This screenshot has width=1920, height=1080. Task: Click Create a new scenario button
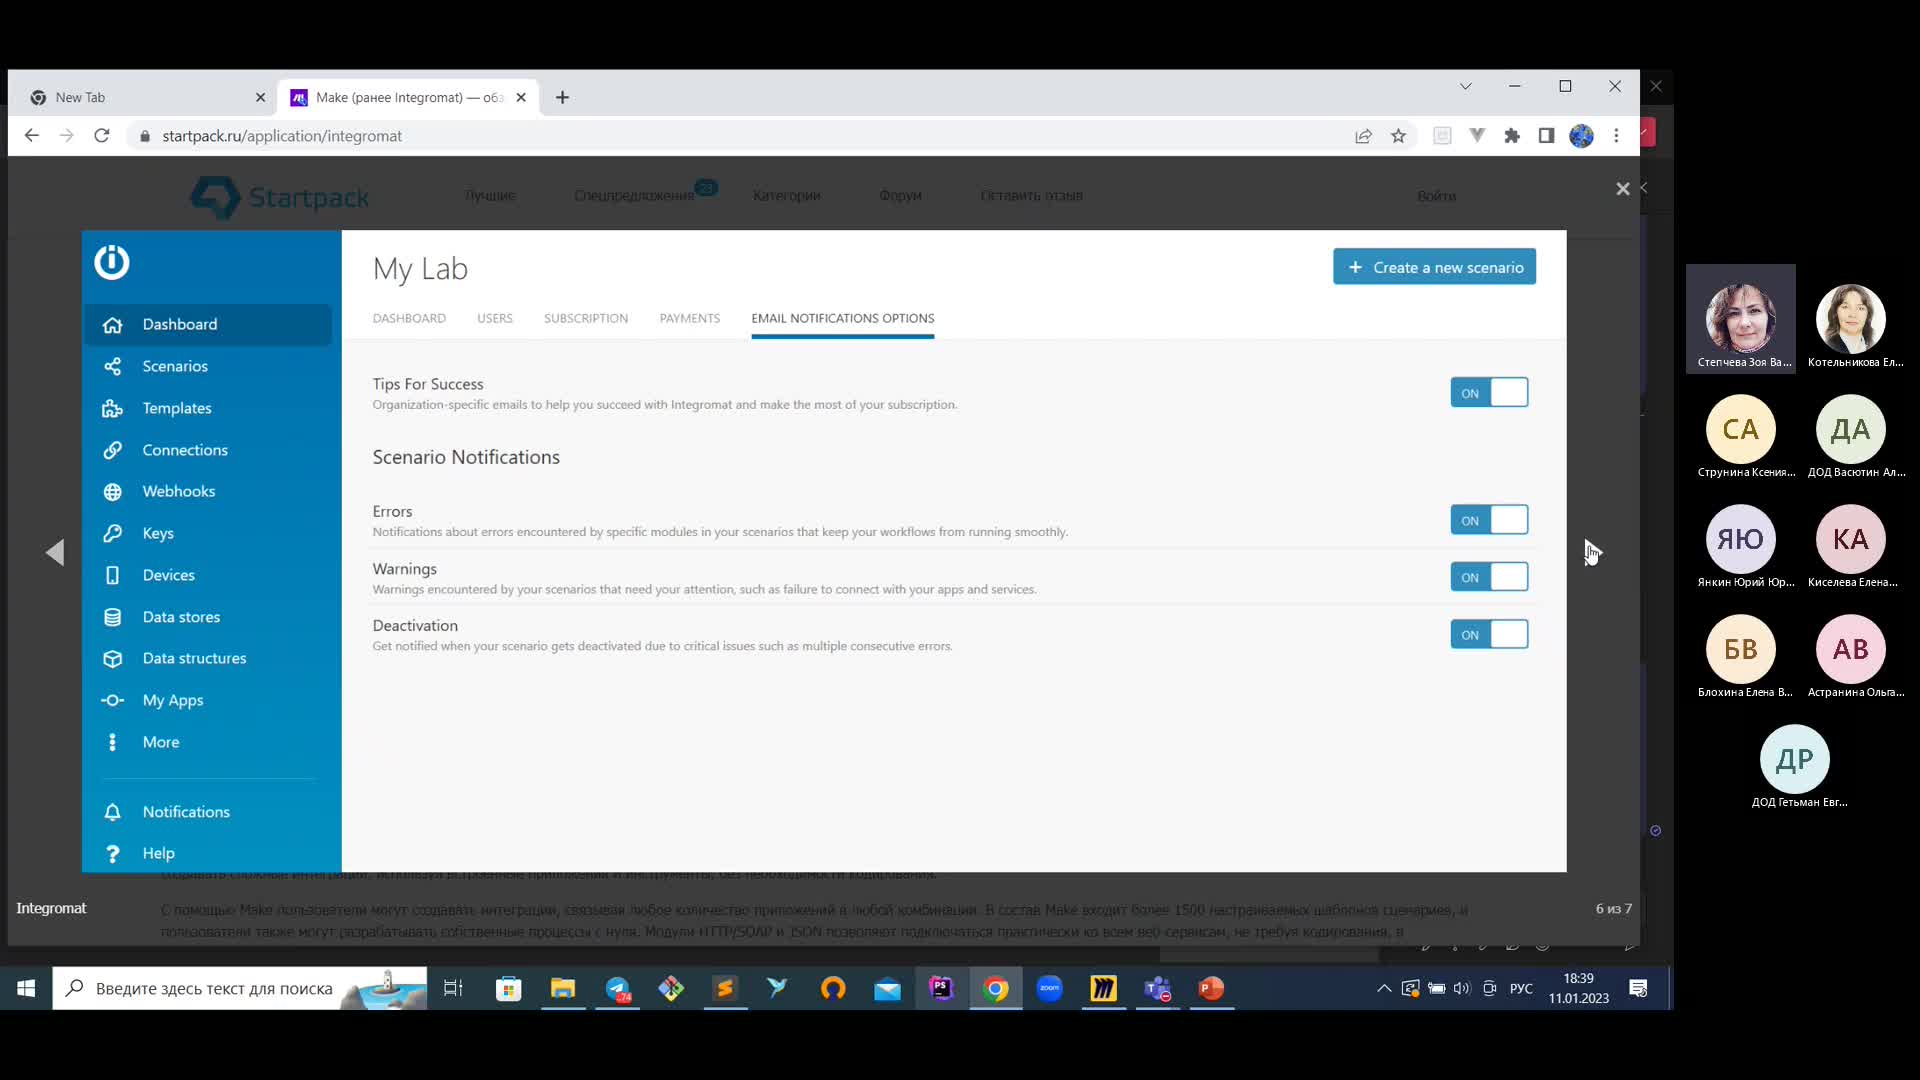click(1434, 267)
